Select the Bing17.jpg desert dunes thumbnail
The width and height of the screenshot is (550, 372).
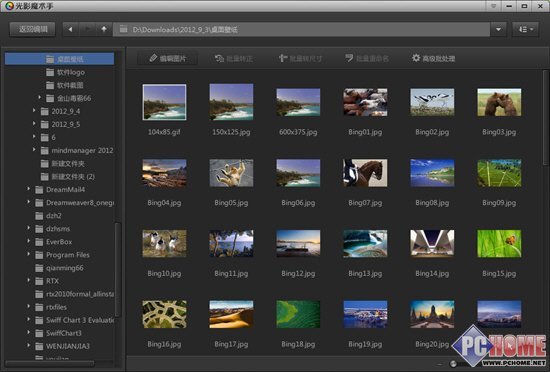coord(231,314)
